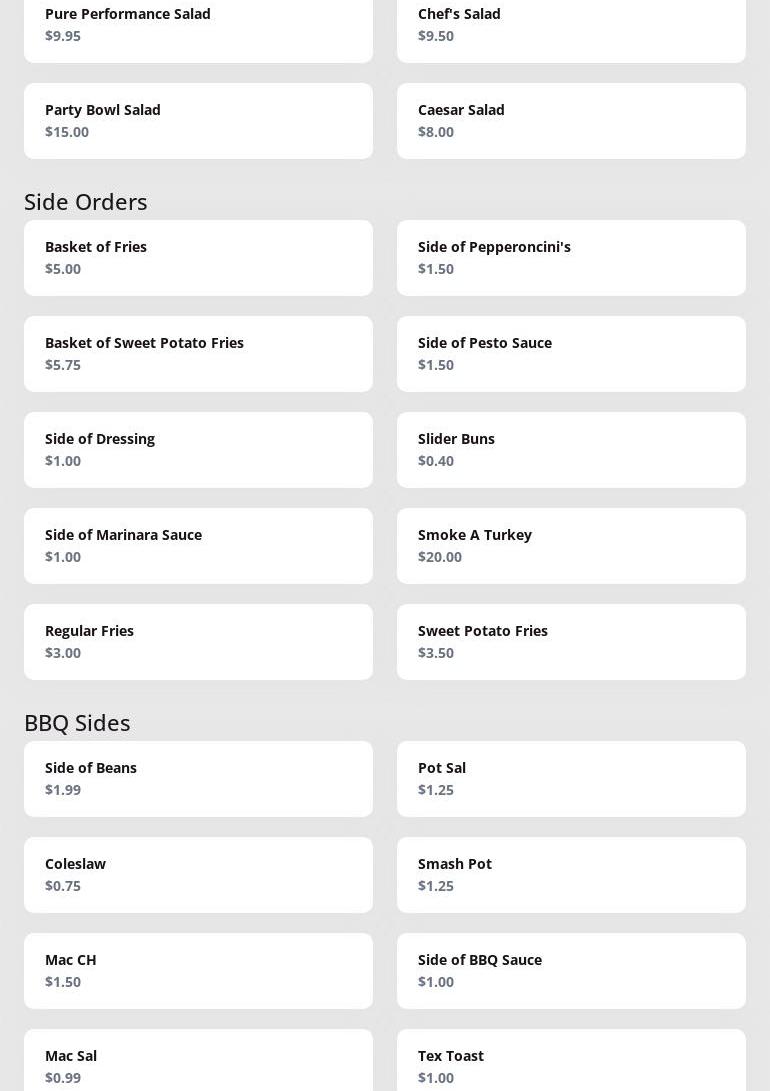The width and height of the screenshot is (770, 1091).
Task: Click the Side of Pepperoncini's card
Action: (x=571, y=257)
